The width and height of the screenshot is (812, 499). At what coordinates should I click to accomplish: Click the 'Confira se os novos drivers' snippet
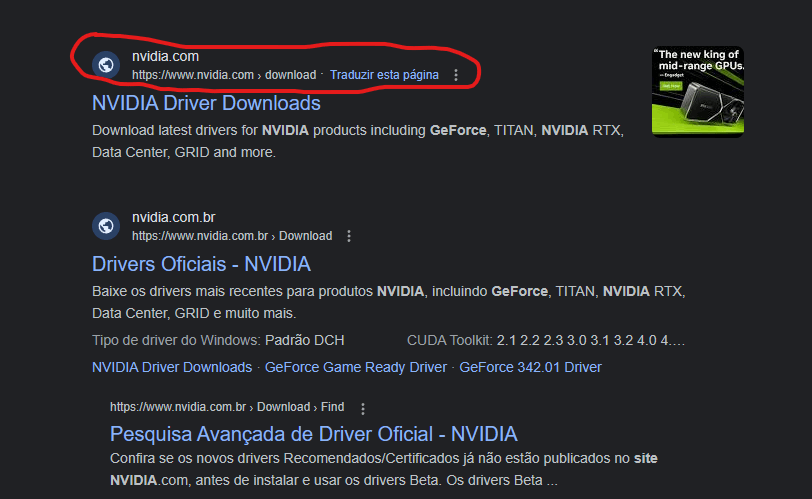tap(384, 469)
